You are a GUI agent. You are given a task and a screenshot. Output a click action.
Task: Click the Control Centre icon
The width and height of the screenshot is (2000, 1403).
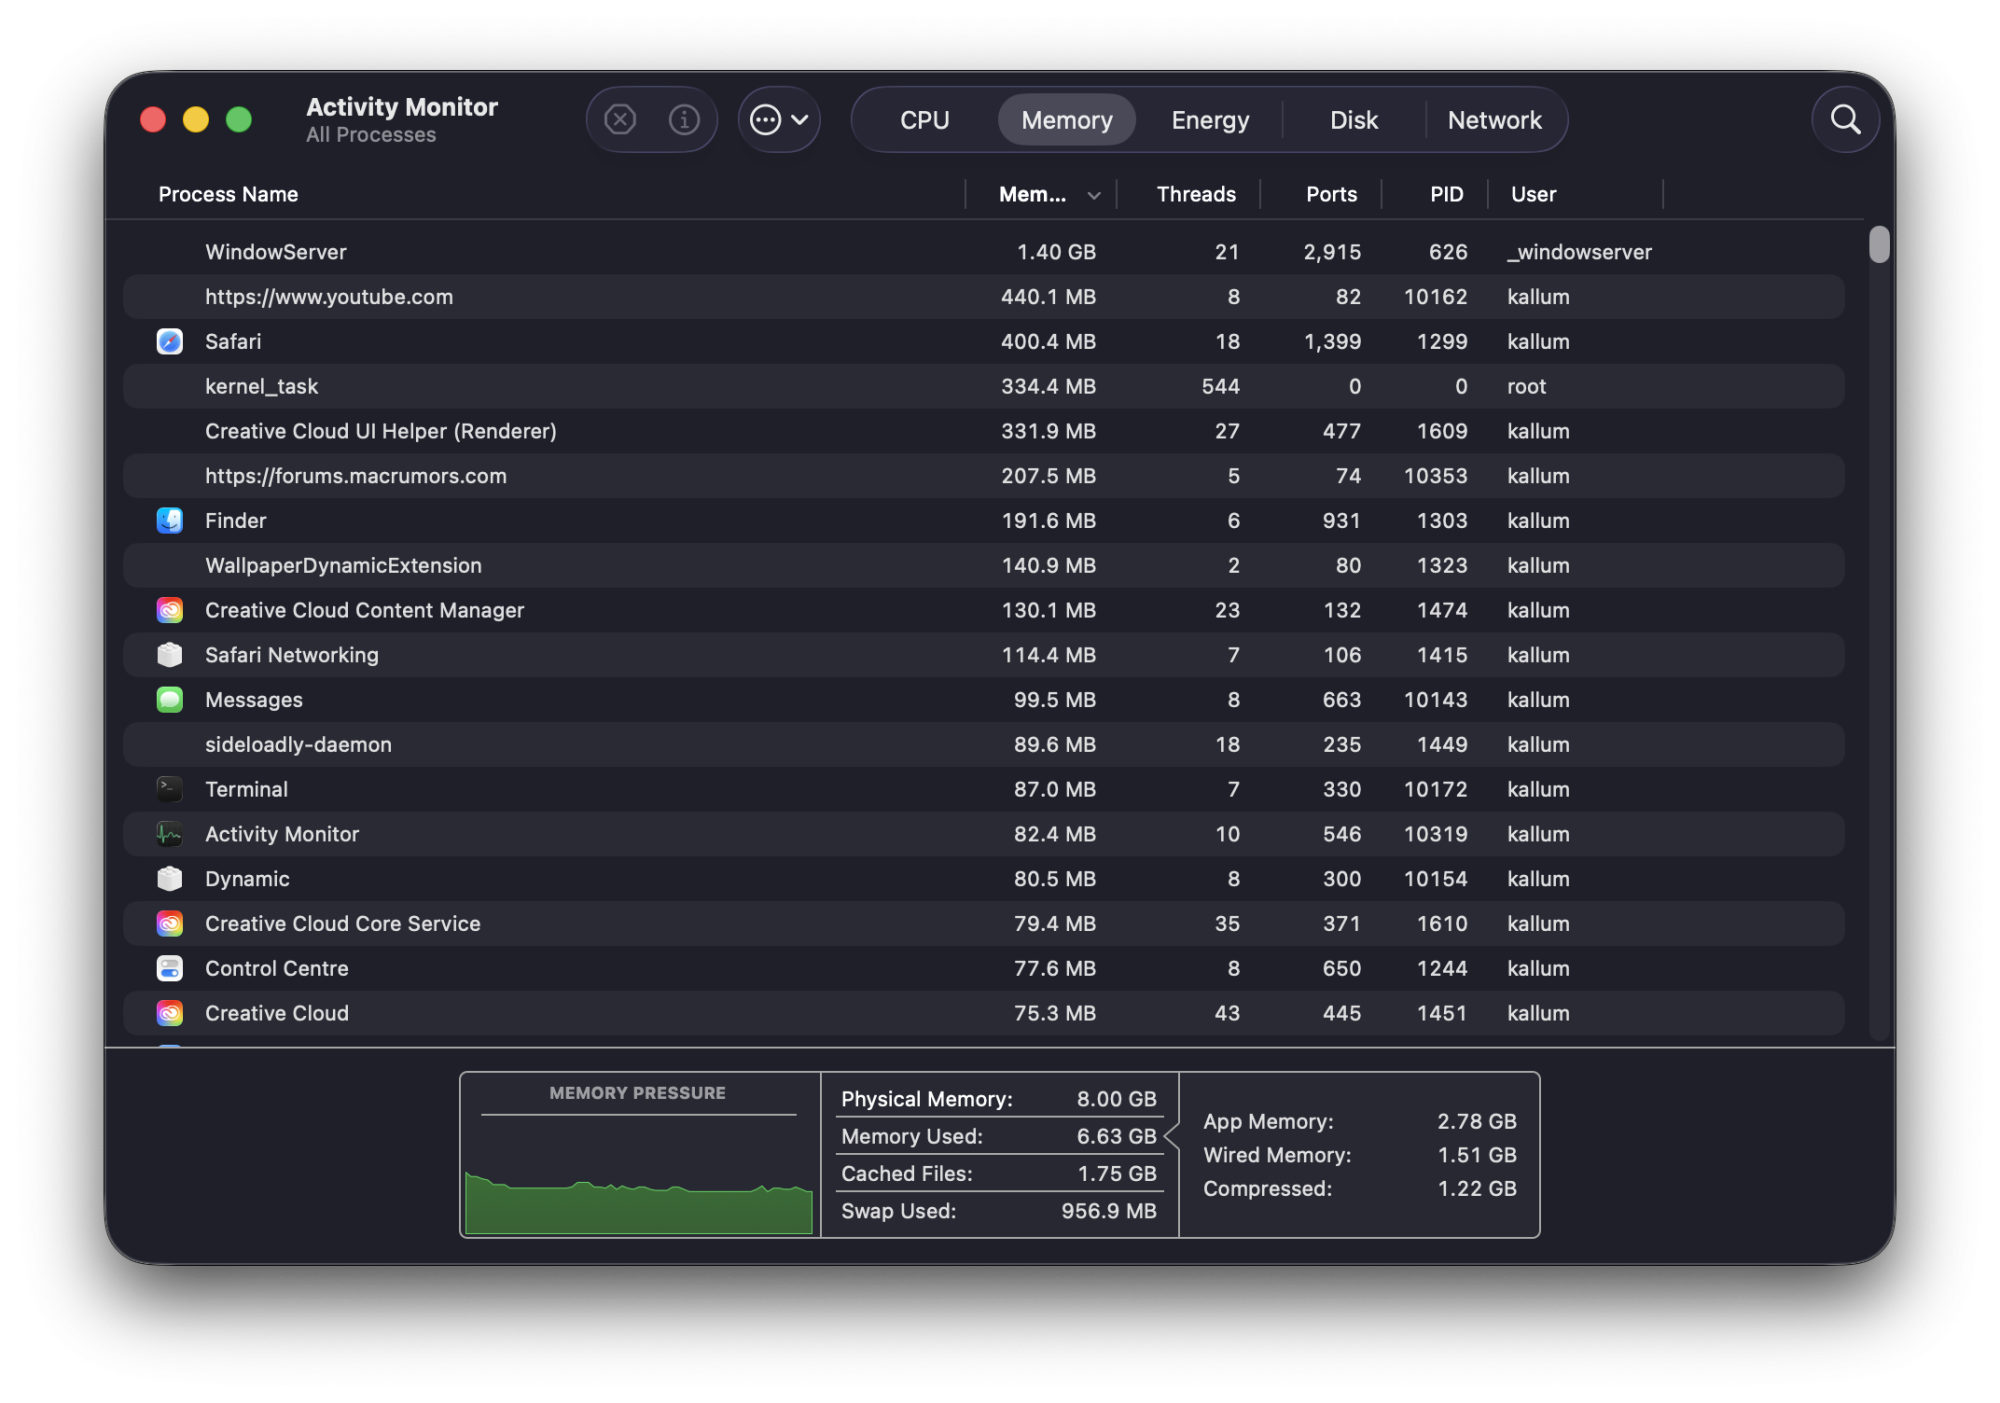170,968
